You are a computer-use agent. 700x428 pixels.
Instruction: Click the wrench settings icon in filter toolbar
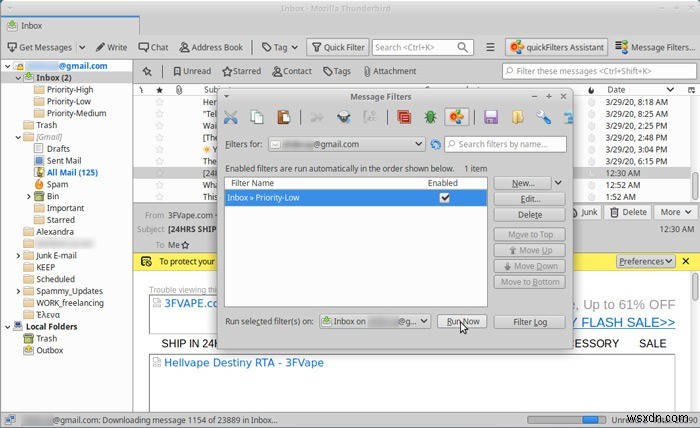point(543,117)
